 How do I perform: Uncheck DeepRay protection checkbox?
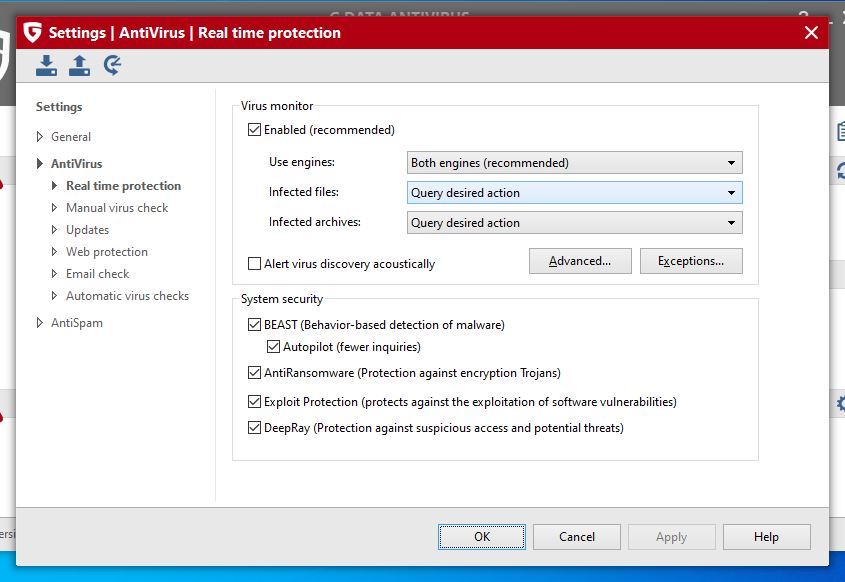click(x=254, y=427)
